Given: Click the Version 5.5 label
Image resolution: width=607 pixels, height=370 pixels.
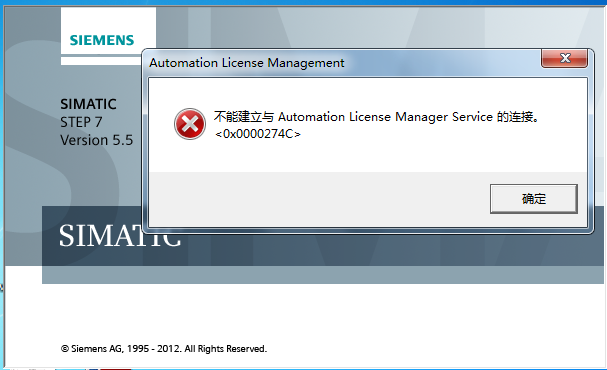Looking at the screenshot, I should pyautogui.click(x=96, y=140).
